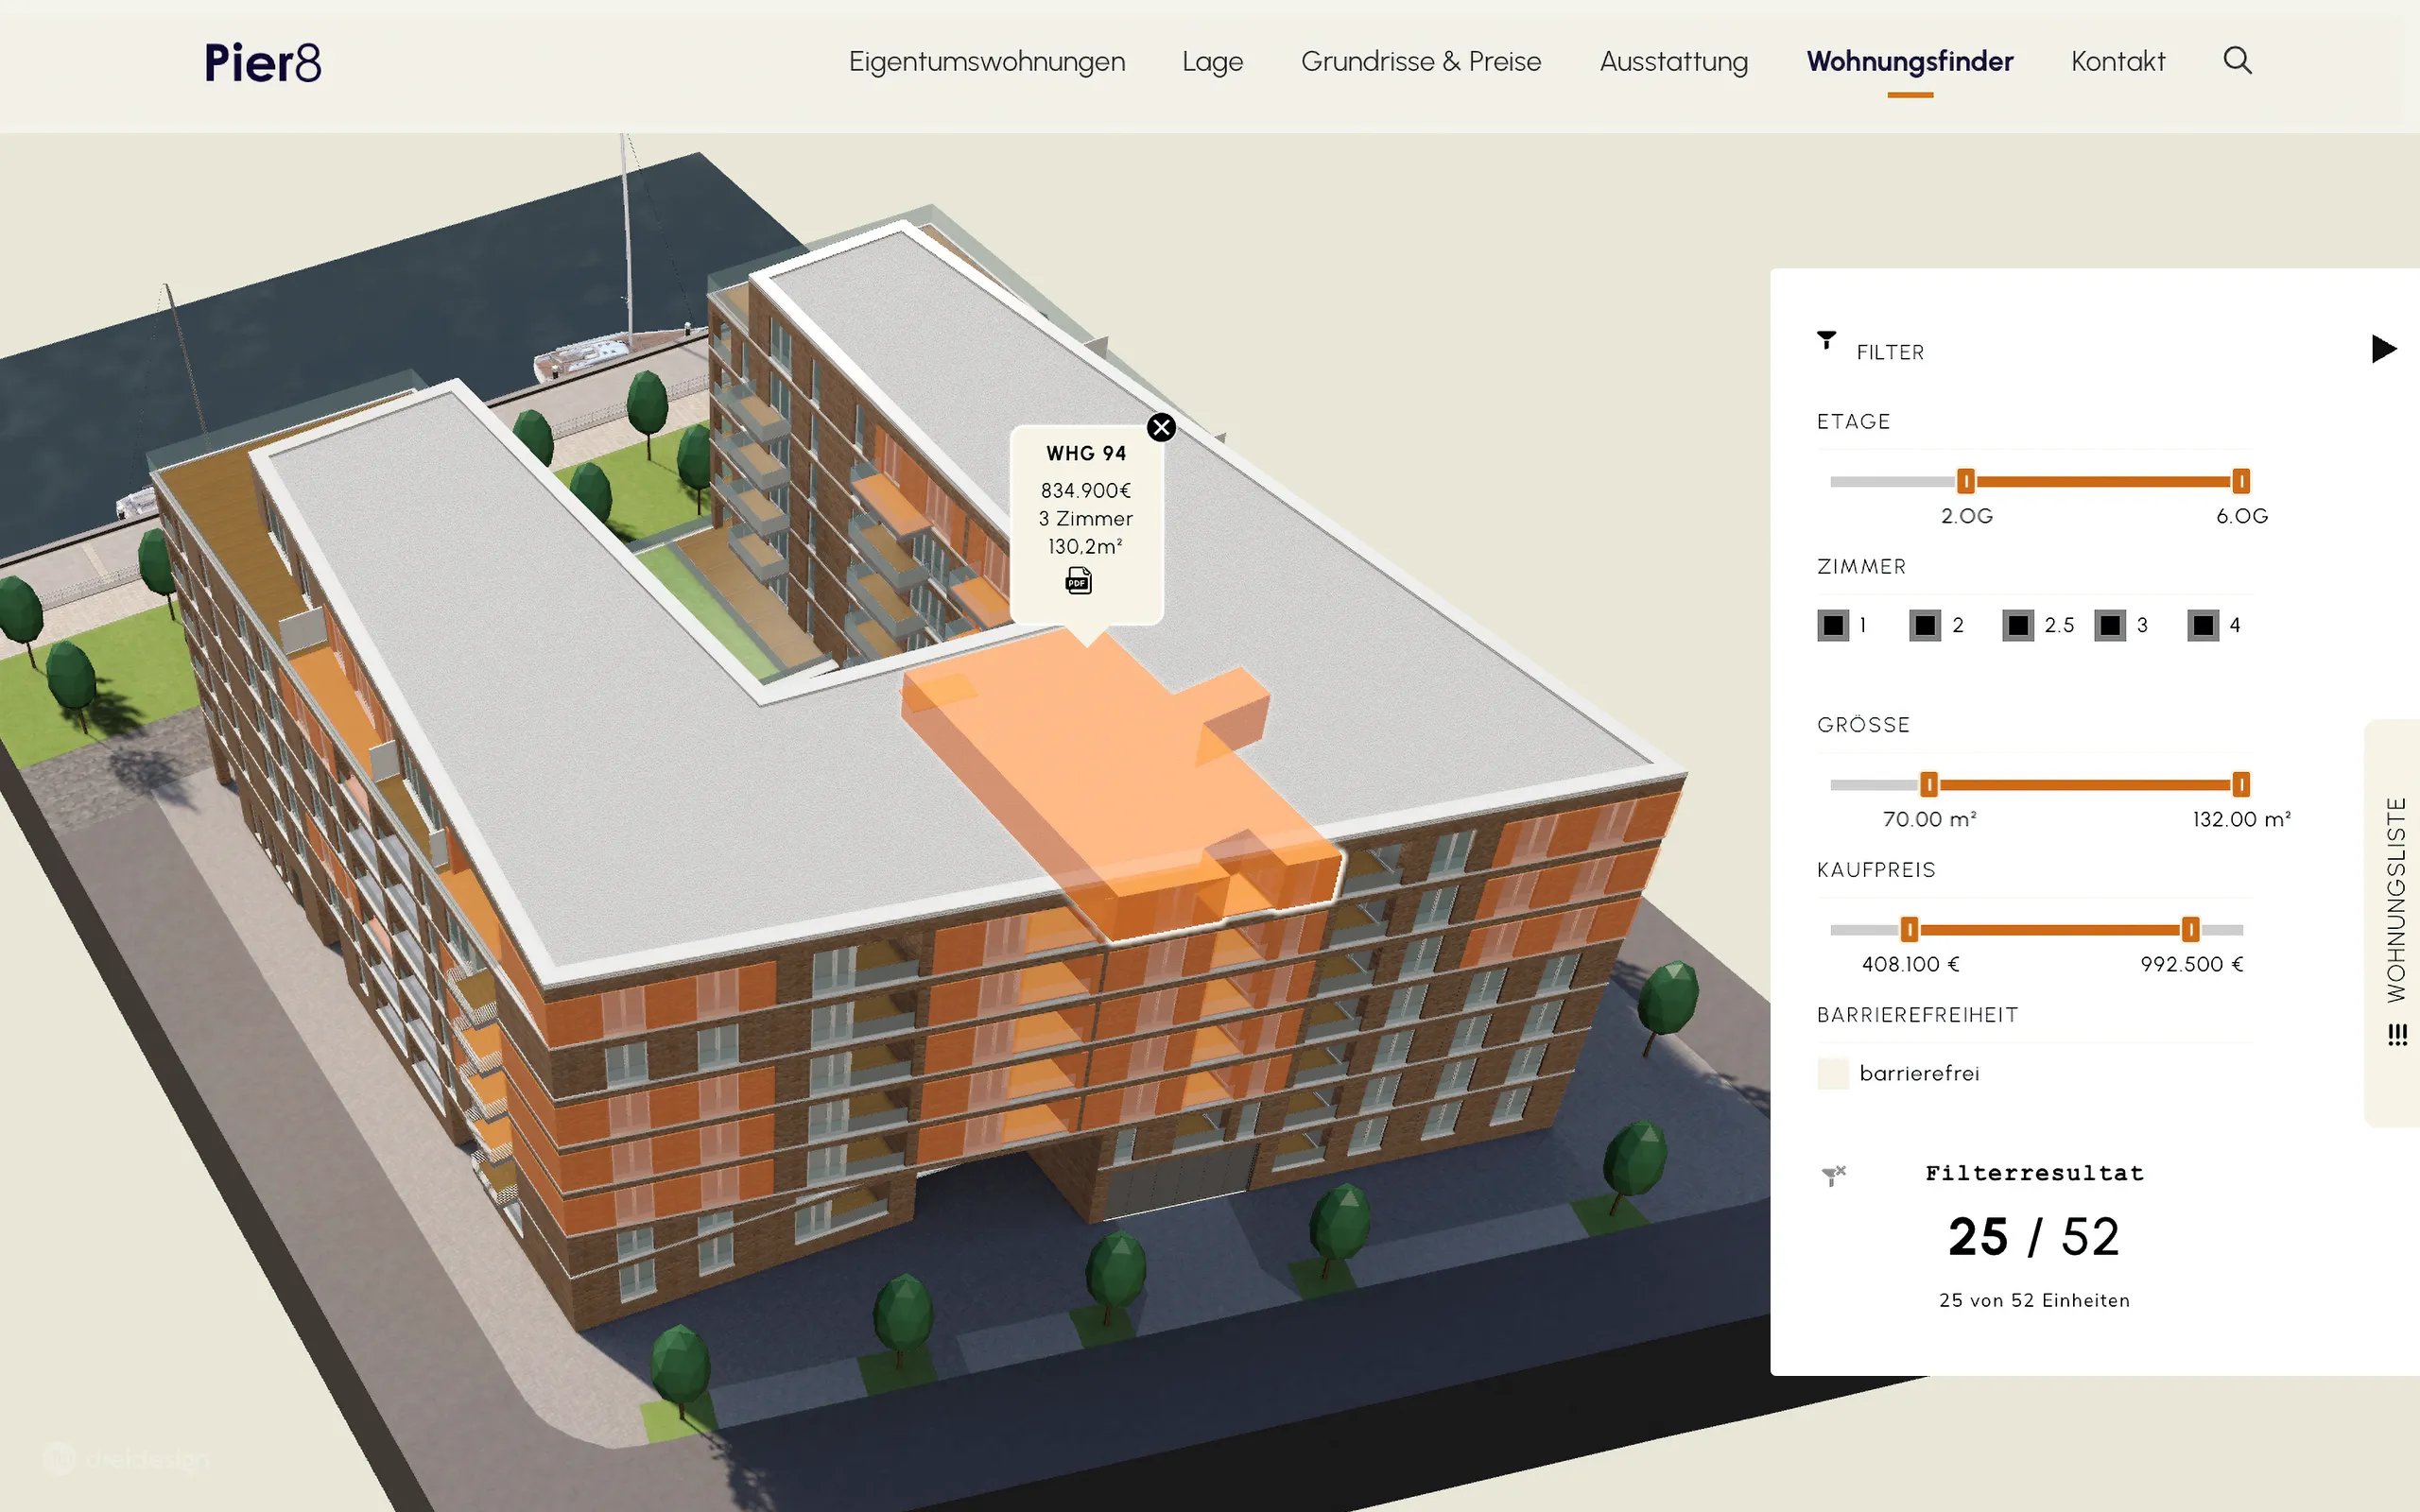2420x1512 pixels.
Task: Collapse the filter panel with the arrow
Action: (x=2383, y=349)
